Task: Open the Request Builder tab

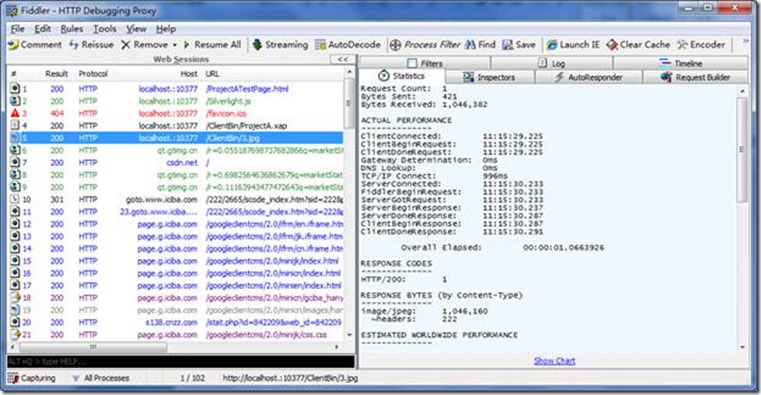Action: point(695,77)
